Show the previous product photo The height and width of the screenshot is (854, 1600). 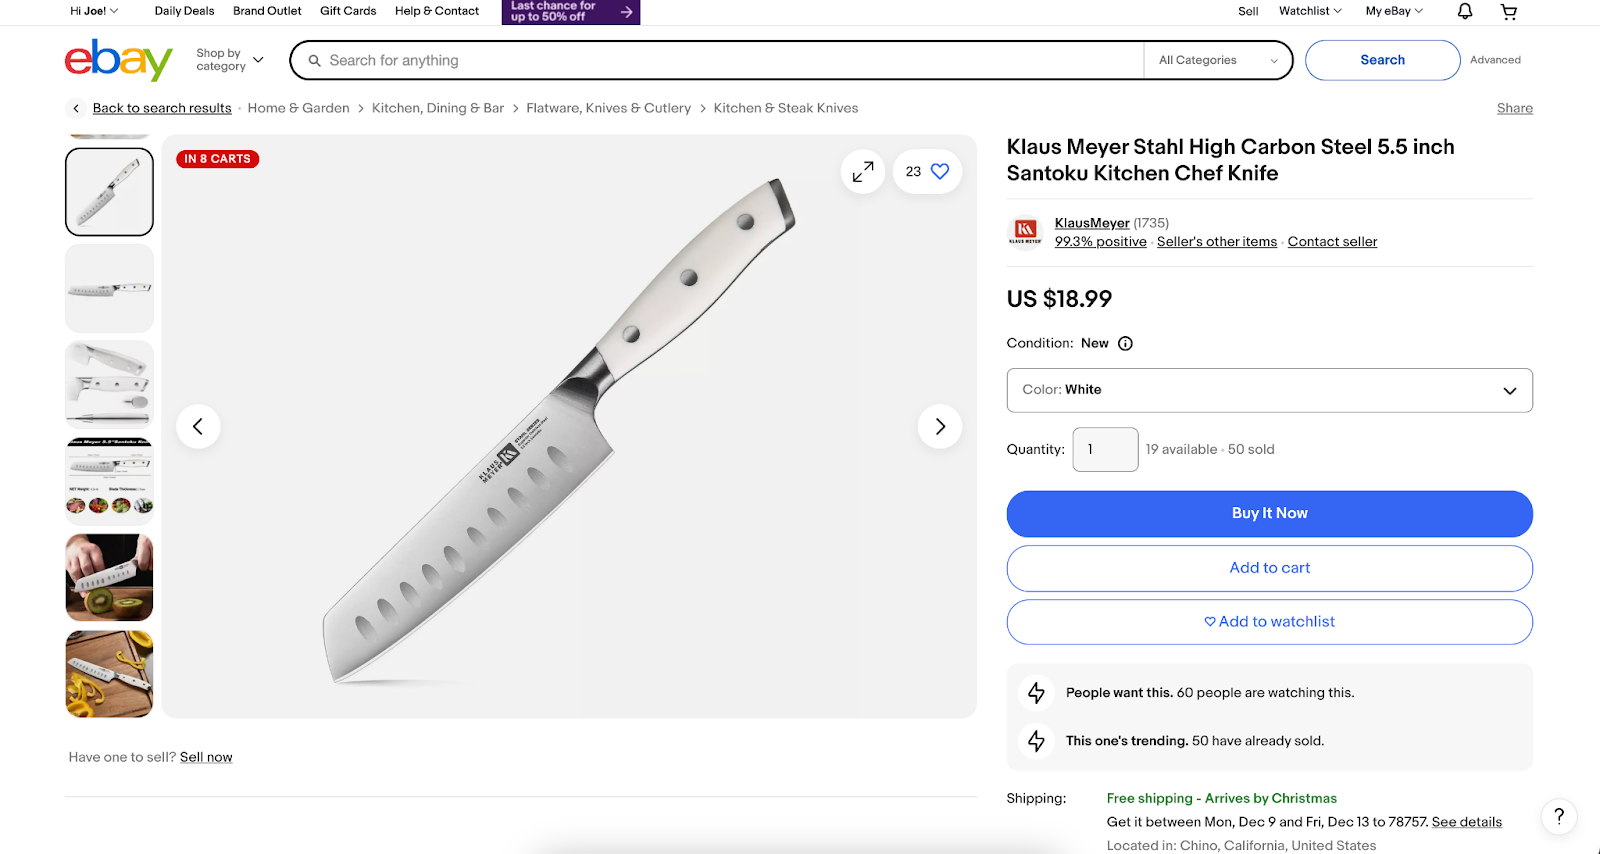coord(198,426)
